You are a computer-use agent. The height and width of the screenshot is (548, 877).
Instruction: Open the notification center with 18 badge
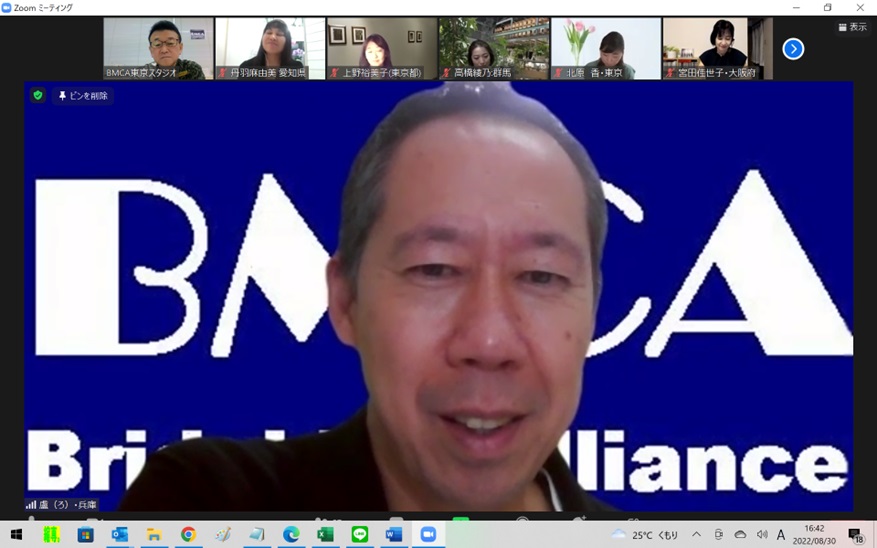point(855,535)
